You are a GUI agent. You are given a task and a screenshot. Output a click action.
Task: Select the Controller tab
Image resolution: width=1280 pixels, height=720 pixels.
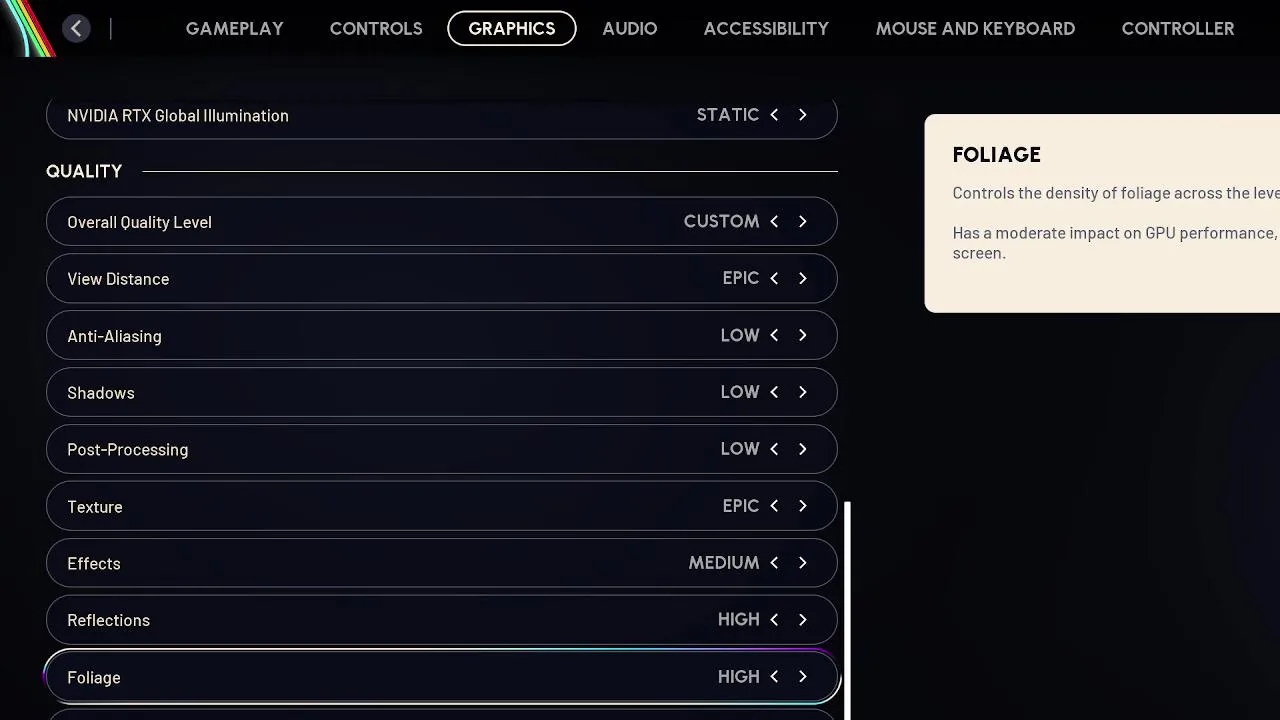(x=1177, y=29)
